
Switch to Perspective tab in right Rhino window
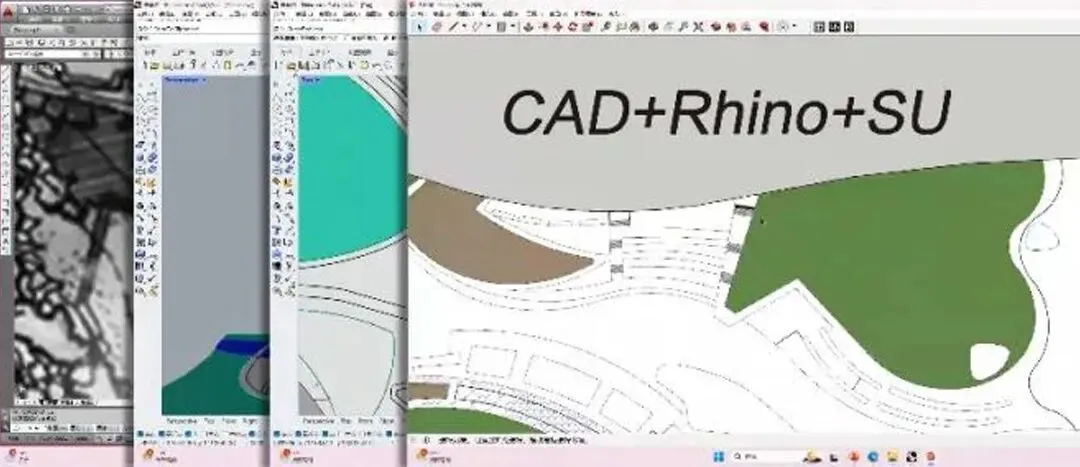pyautogui.click(x=318, y=422)
